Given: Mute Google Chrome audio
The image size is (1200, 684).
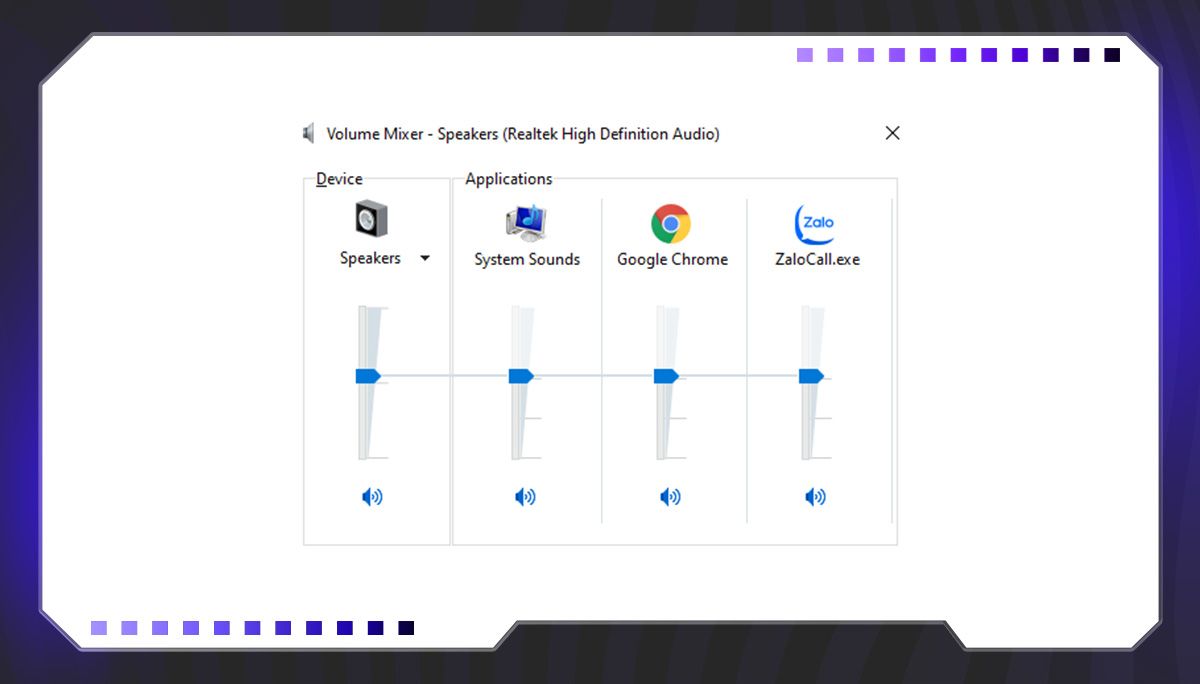Looking at the screenshot, I should coord(672,496).
